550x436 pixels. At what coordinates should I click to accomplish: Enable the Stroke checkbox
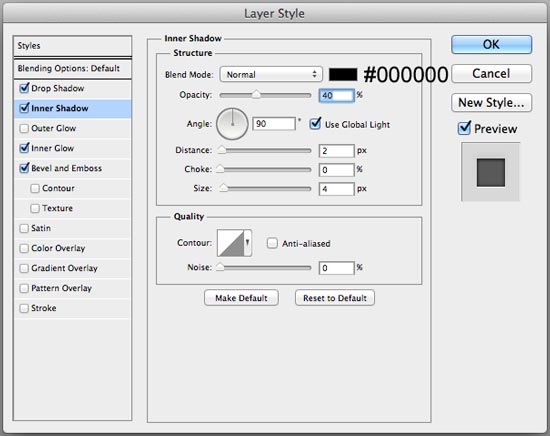click(24, 308)
